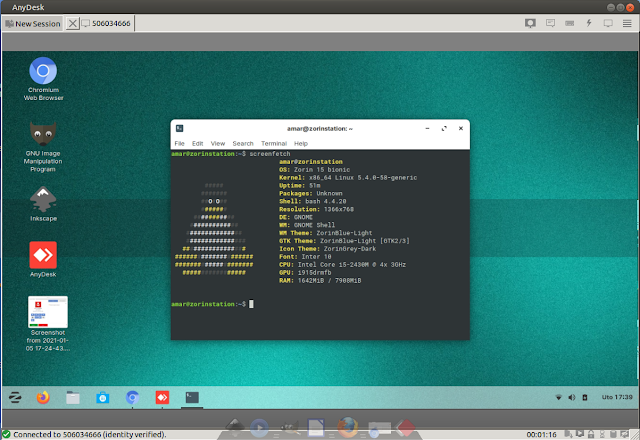Screen dimensions: 640x440
Task: Close the 506034666 session tab with X
Action: pyautogui.click(x=72, y=24)
